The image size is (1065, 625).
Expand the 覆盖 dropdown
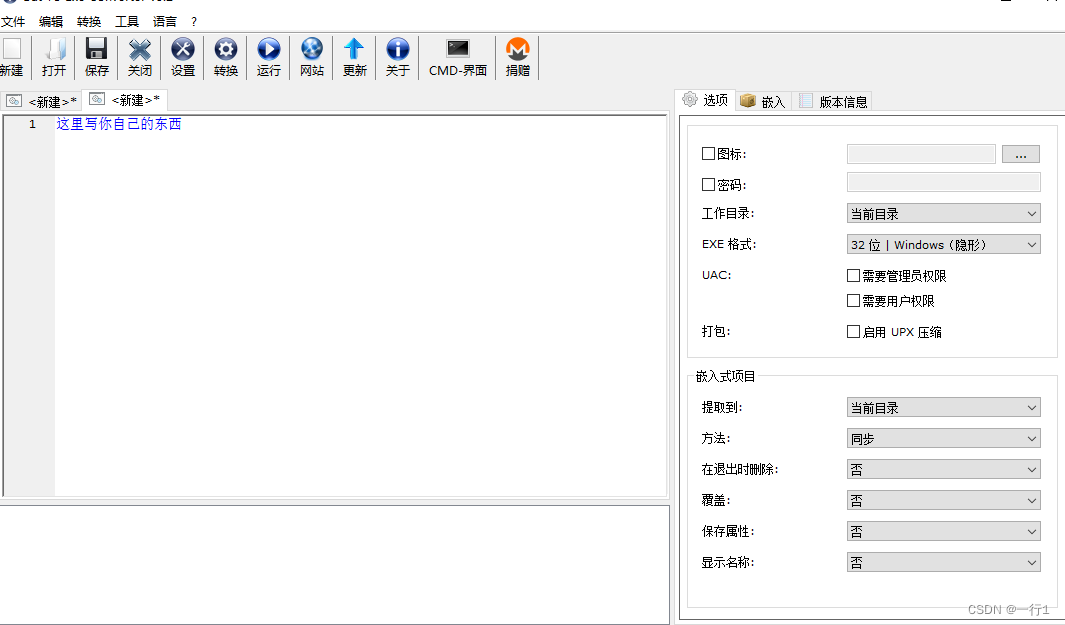[943, 501]
